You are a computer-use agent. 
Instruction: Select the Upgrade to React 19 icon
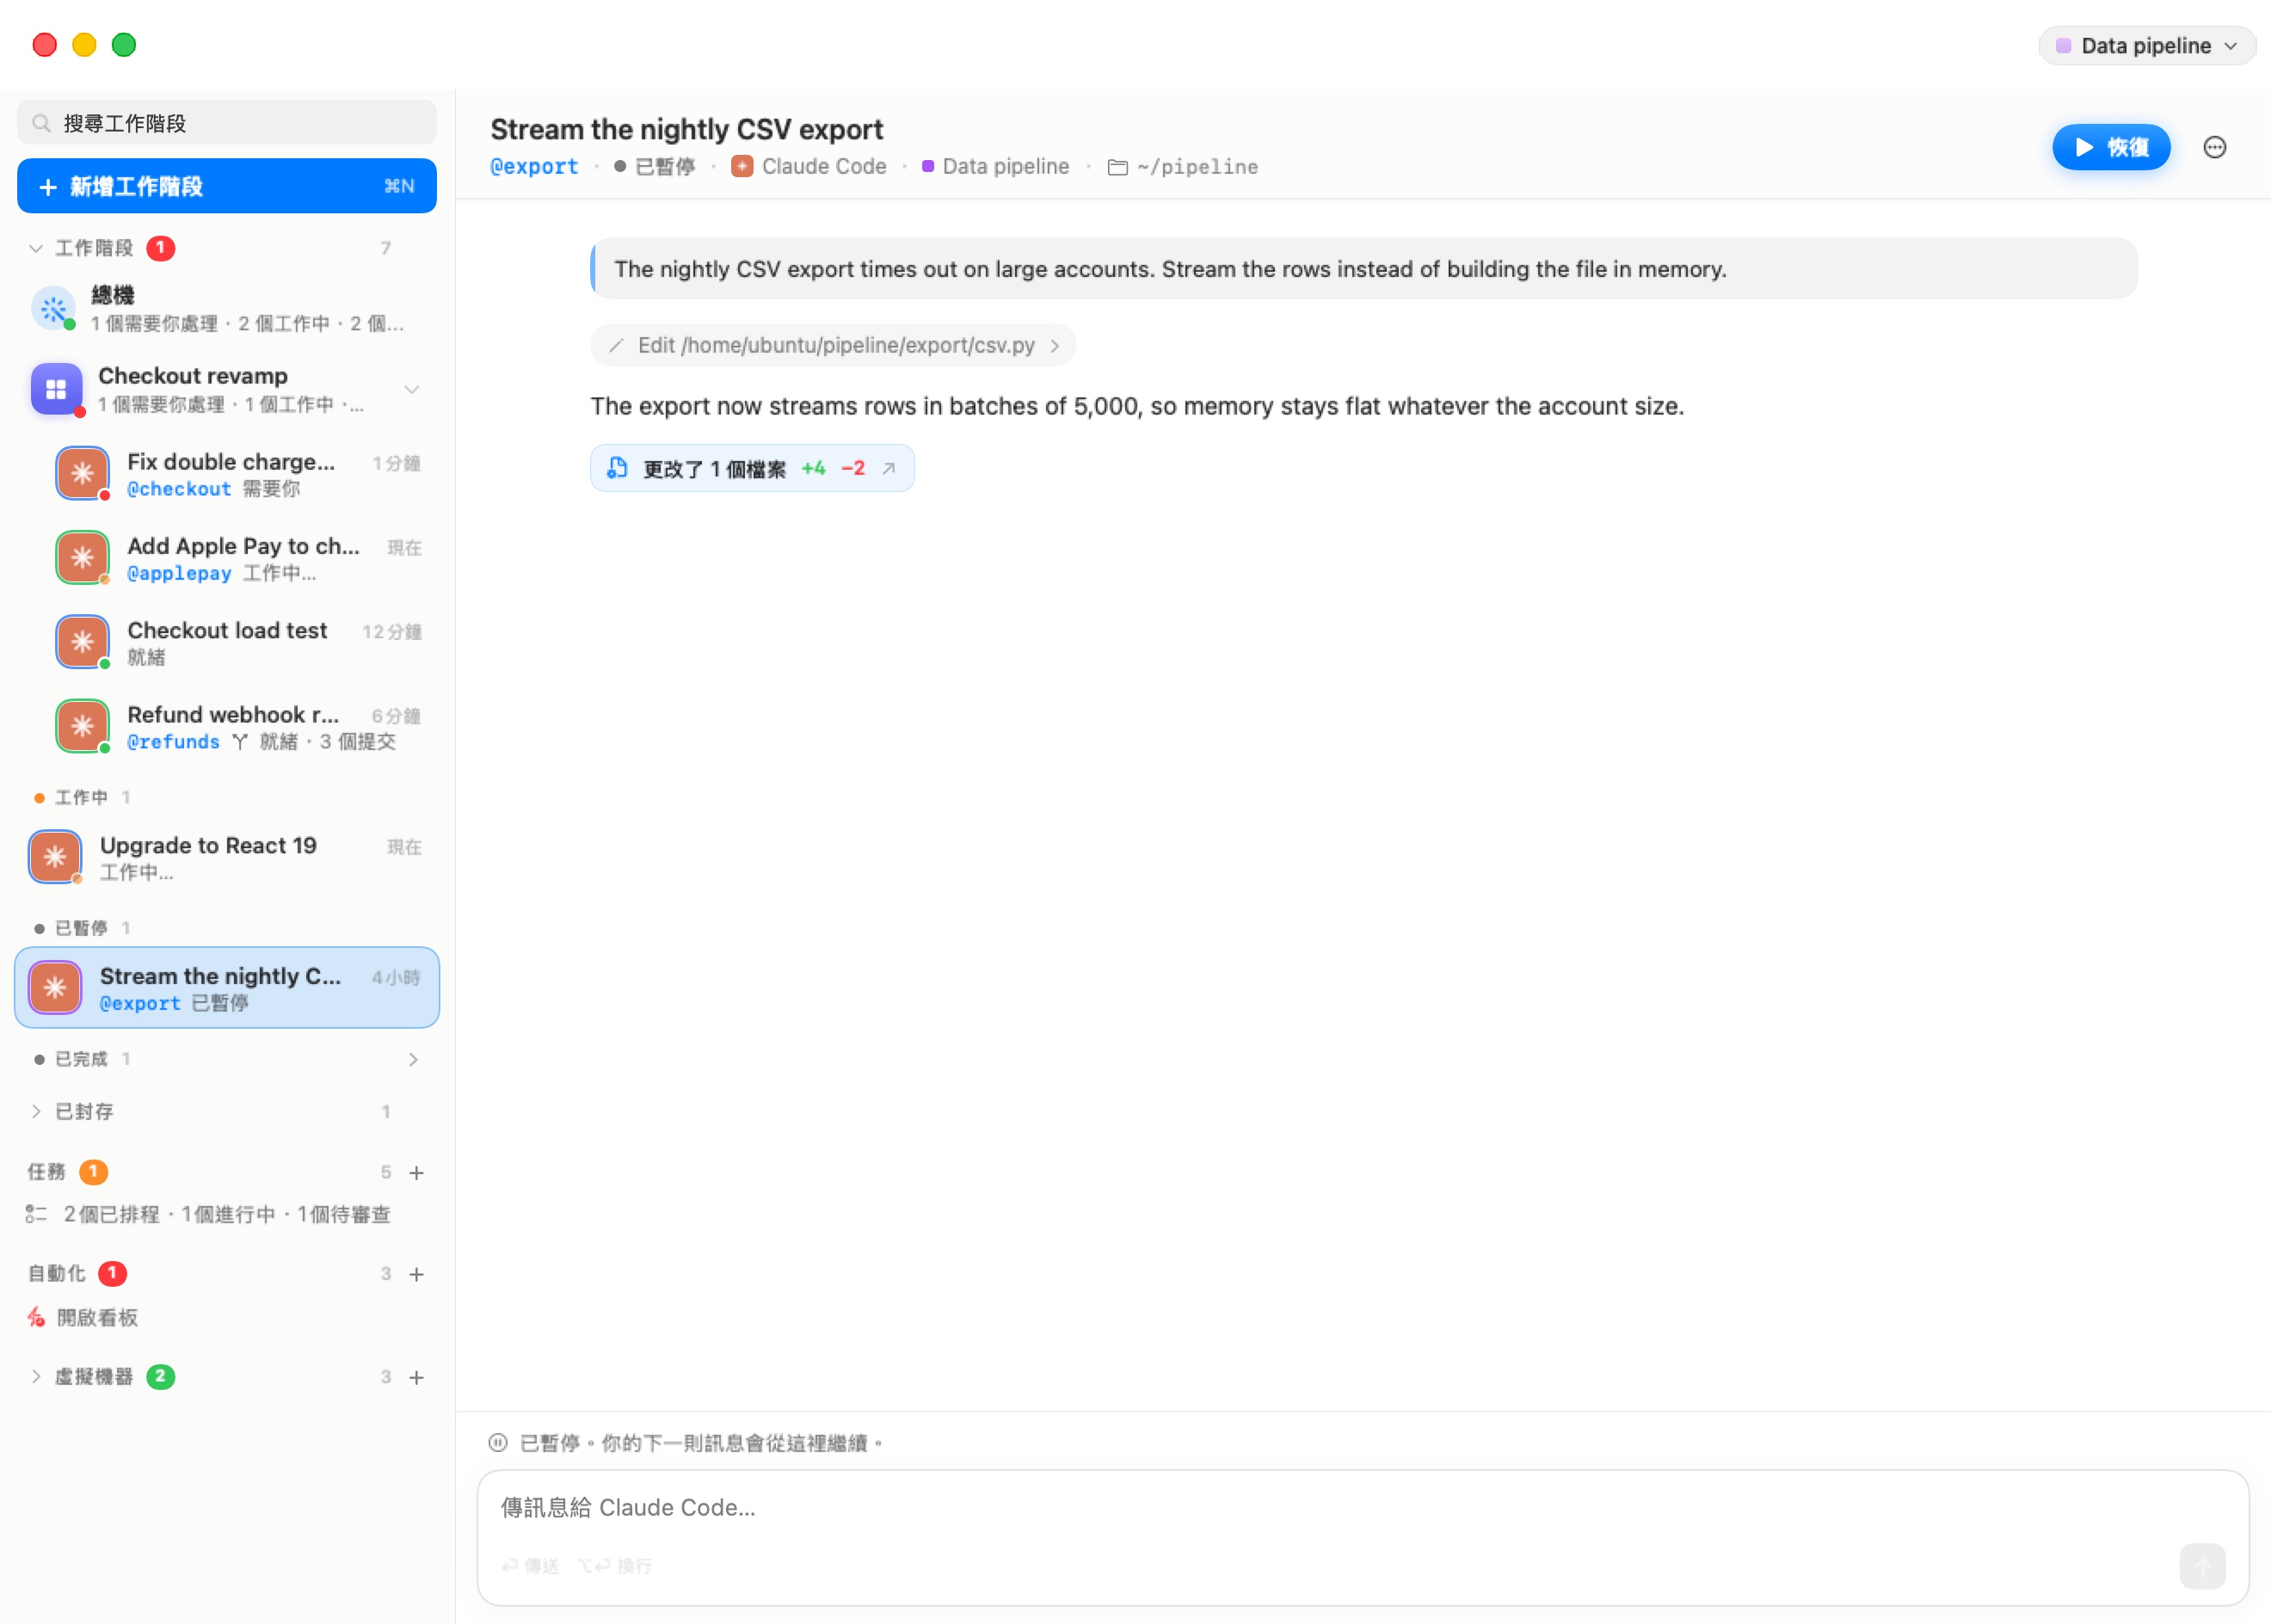pyautogui.click(x=55, y=857)
